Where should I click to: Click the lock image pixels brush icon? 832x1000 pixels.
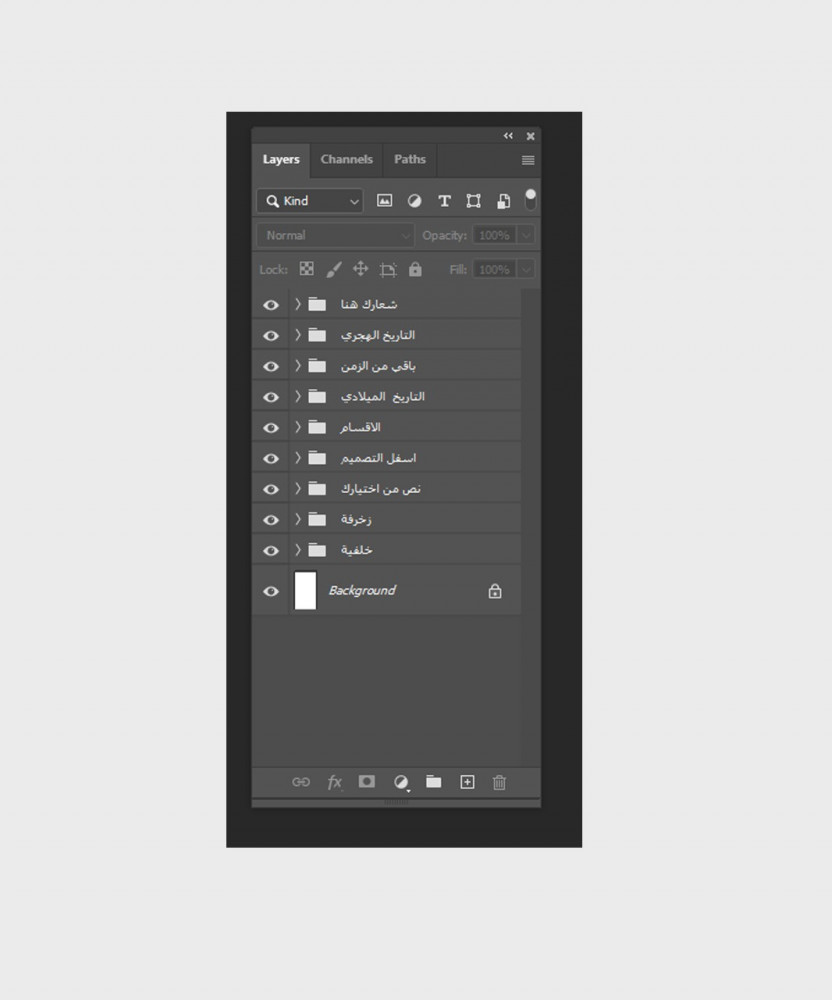(334, 269)
